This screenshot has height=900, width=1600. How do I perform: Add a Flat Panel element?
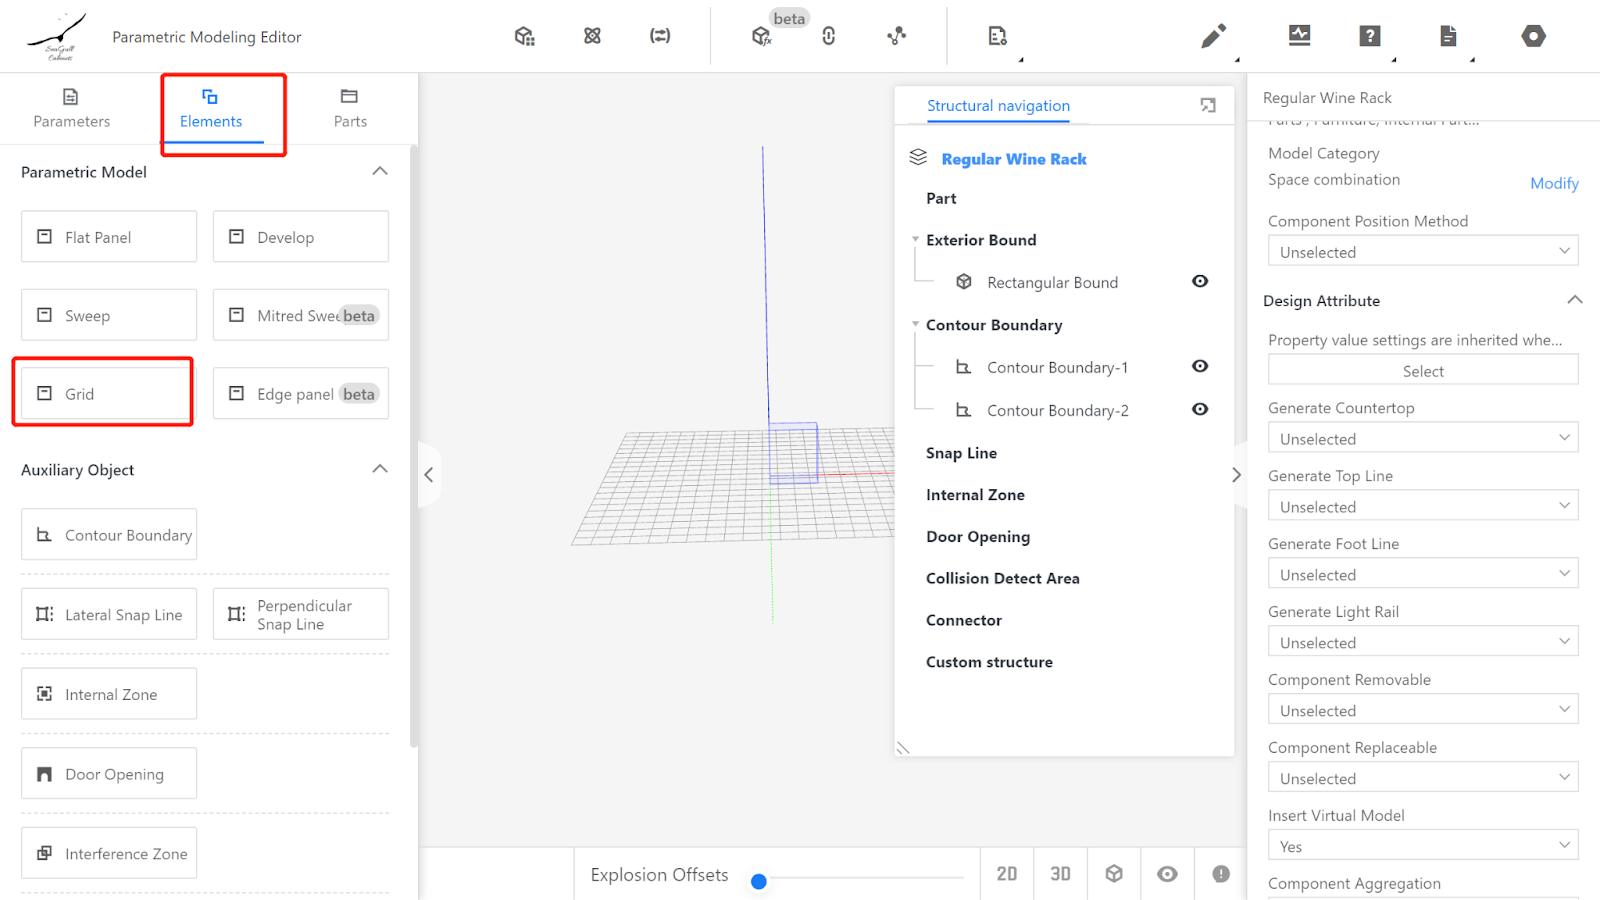click(109, 237)
